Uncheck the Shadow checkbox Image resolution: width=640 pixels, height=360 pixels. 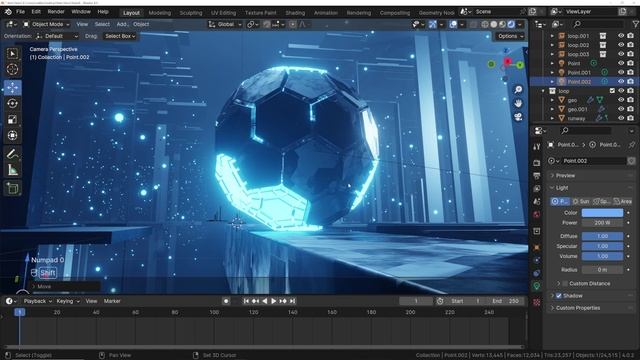559,296
